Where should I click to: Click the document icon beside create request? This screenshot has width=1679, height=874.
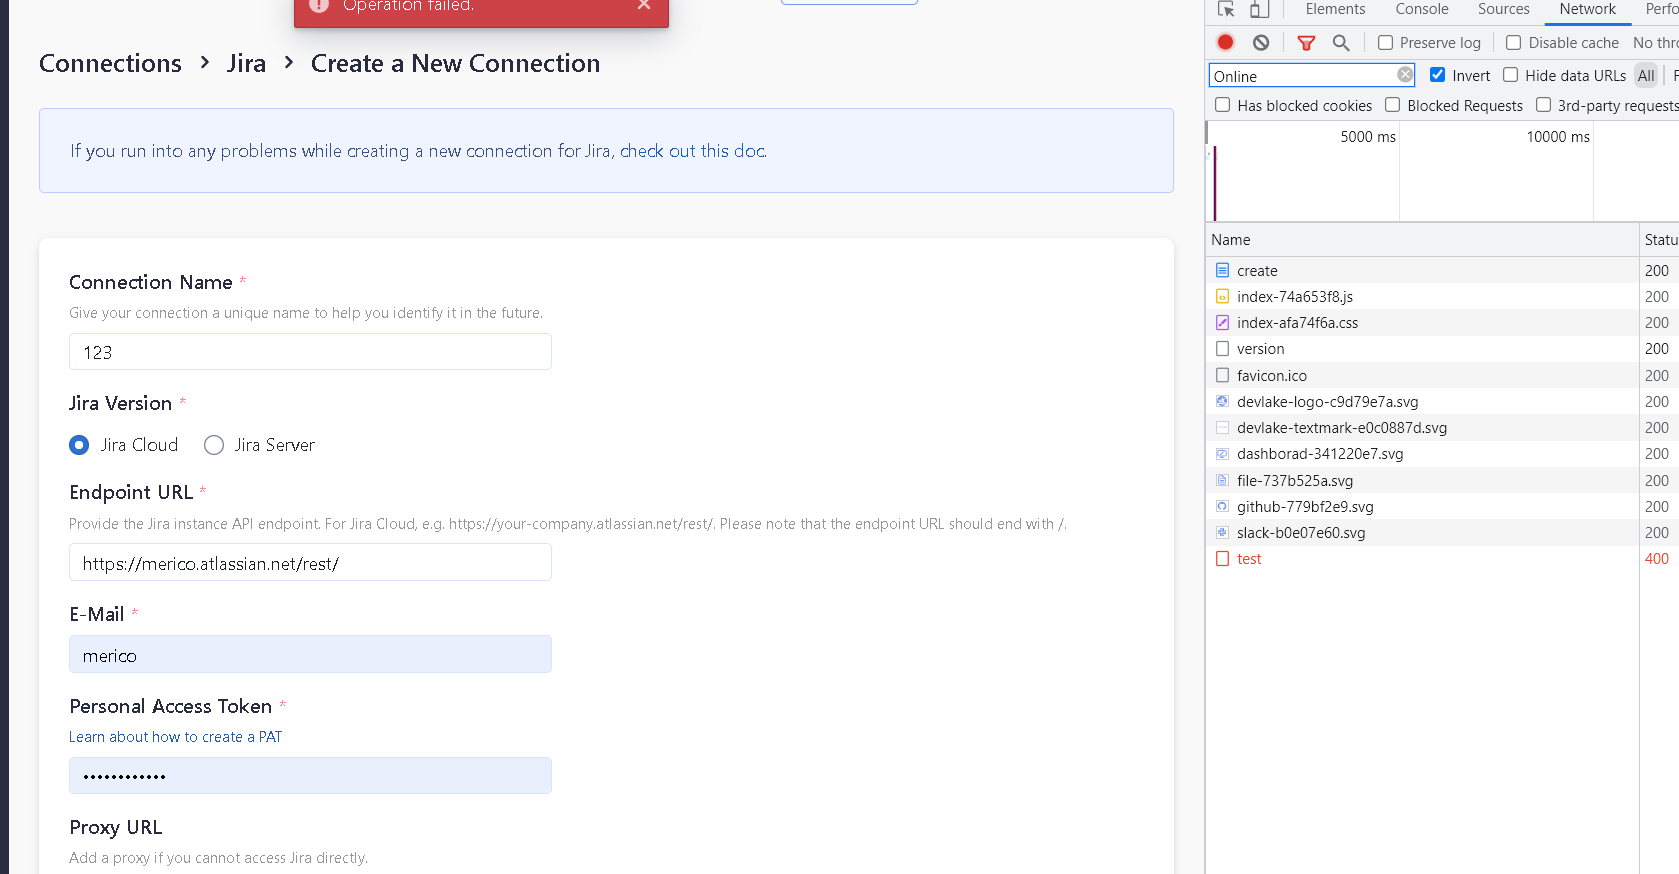1222,270
